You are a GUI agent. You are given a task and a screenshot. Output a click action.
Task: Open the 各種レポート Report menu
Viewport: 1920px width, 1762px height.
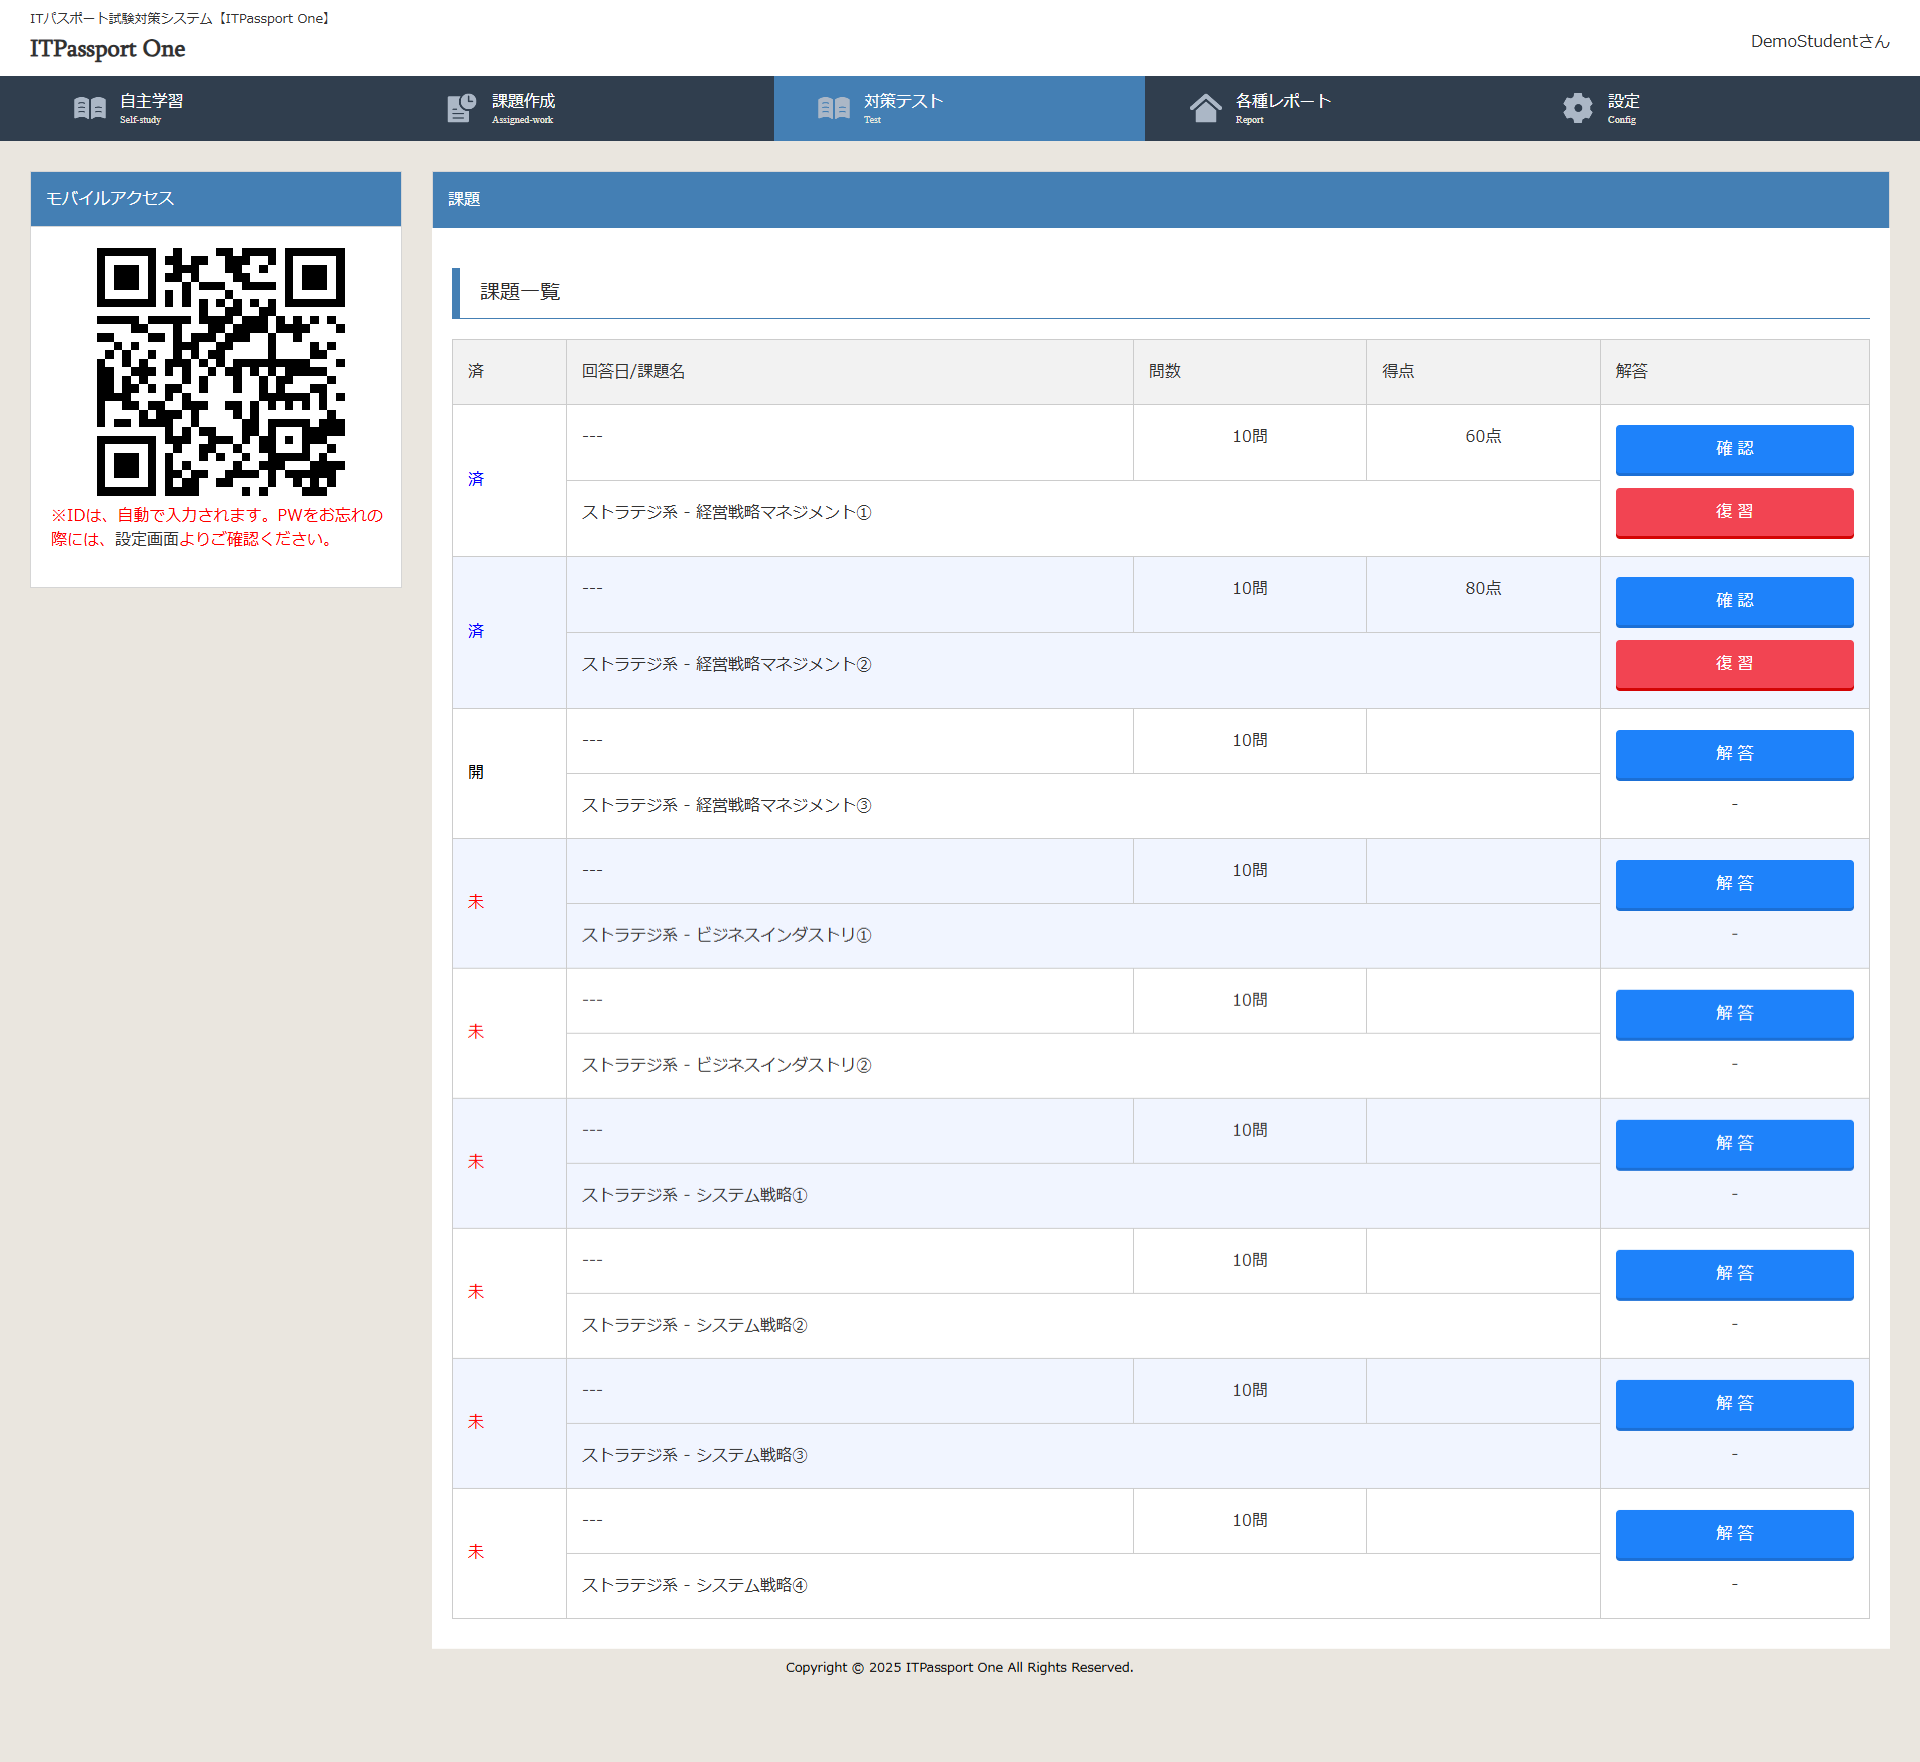[x=1282, y=108]
